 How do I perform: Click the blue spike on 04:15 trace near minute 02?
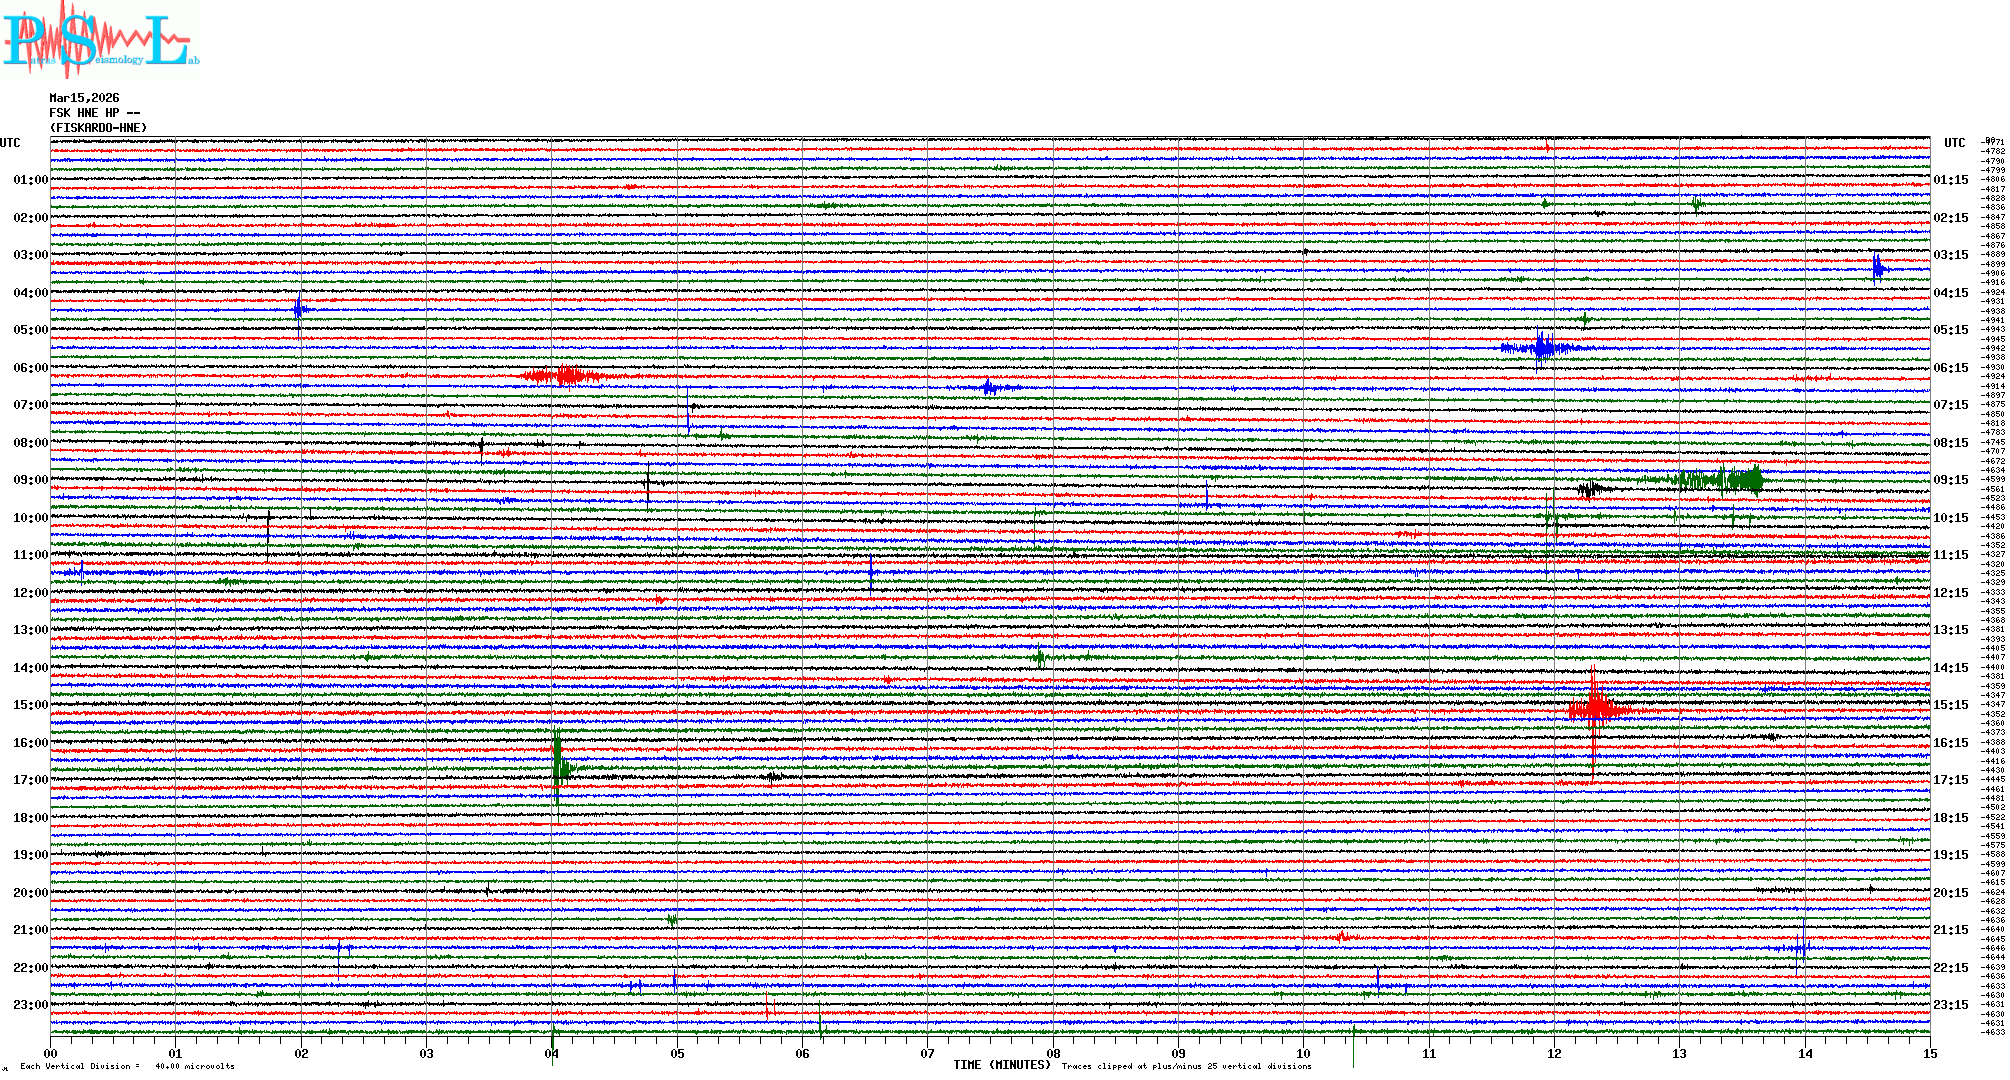click(x=299, y=309)
